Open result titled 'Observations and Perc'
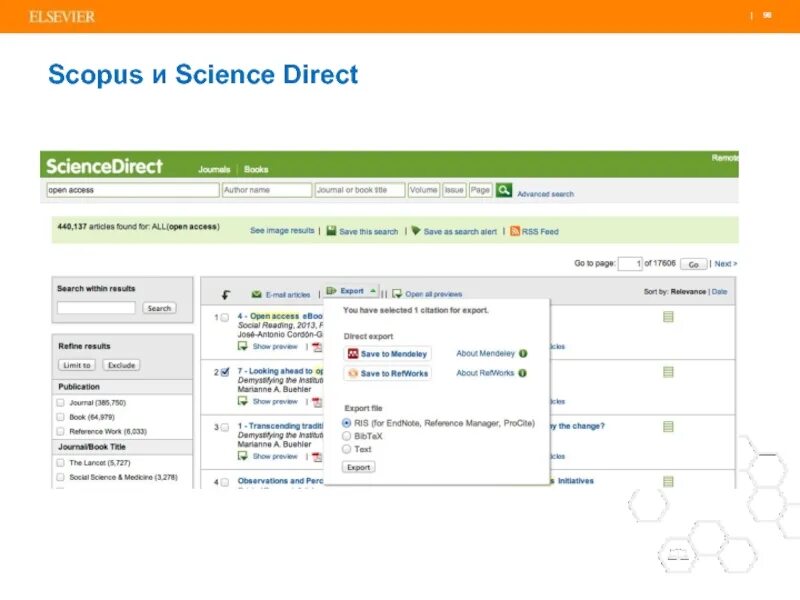This screenshot has height=600, width=800. [x=281, y=481]
